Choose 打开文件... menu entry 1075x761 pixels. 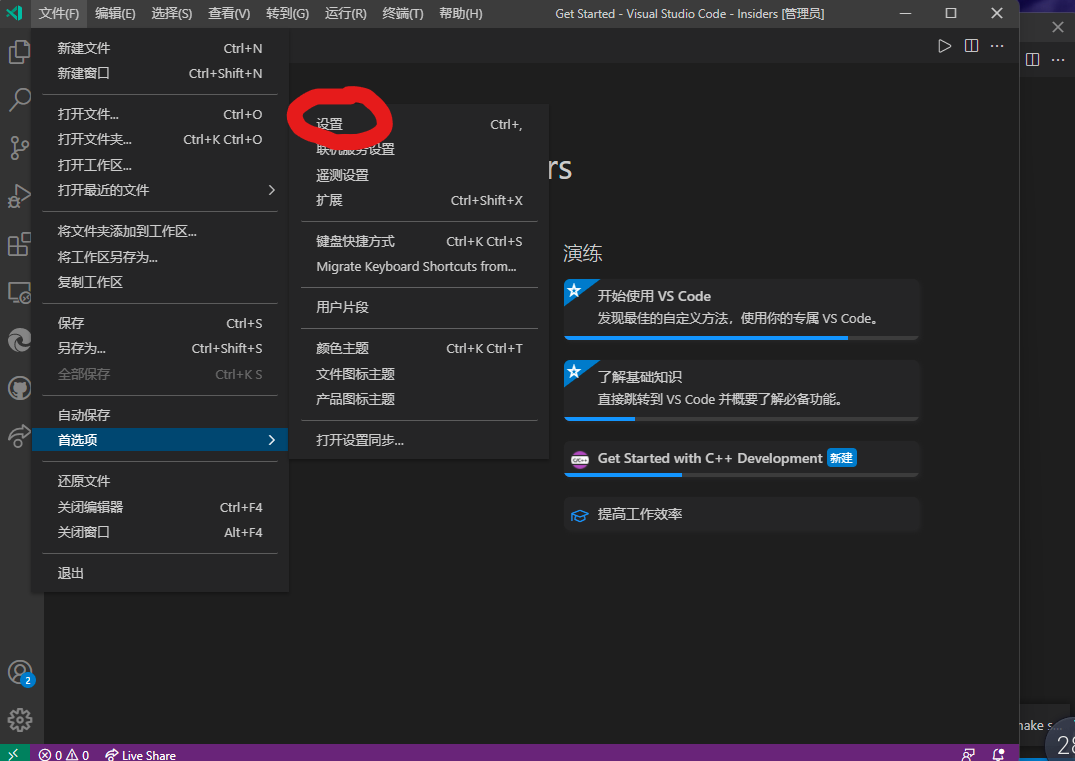pos(160,114)
